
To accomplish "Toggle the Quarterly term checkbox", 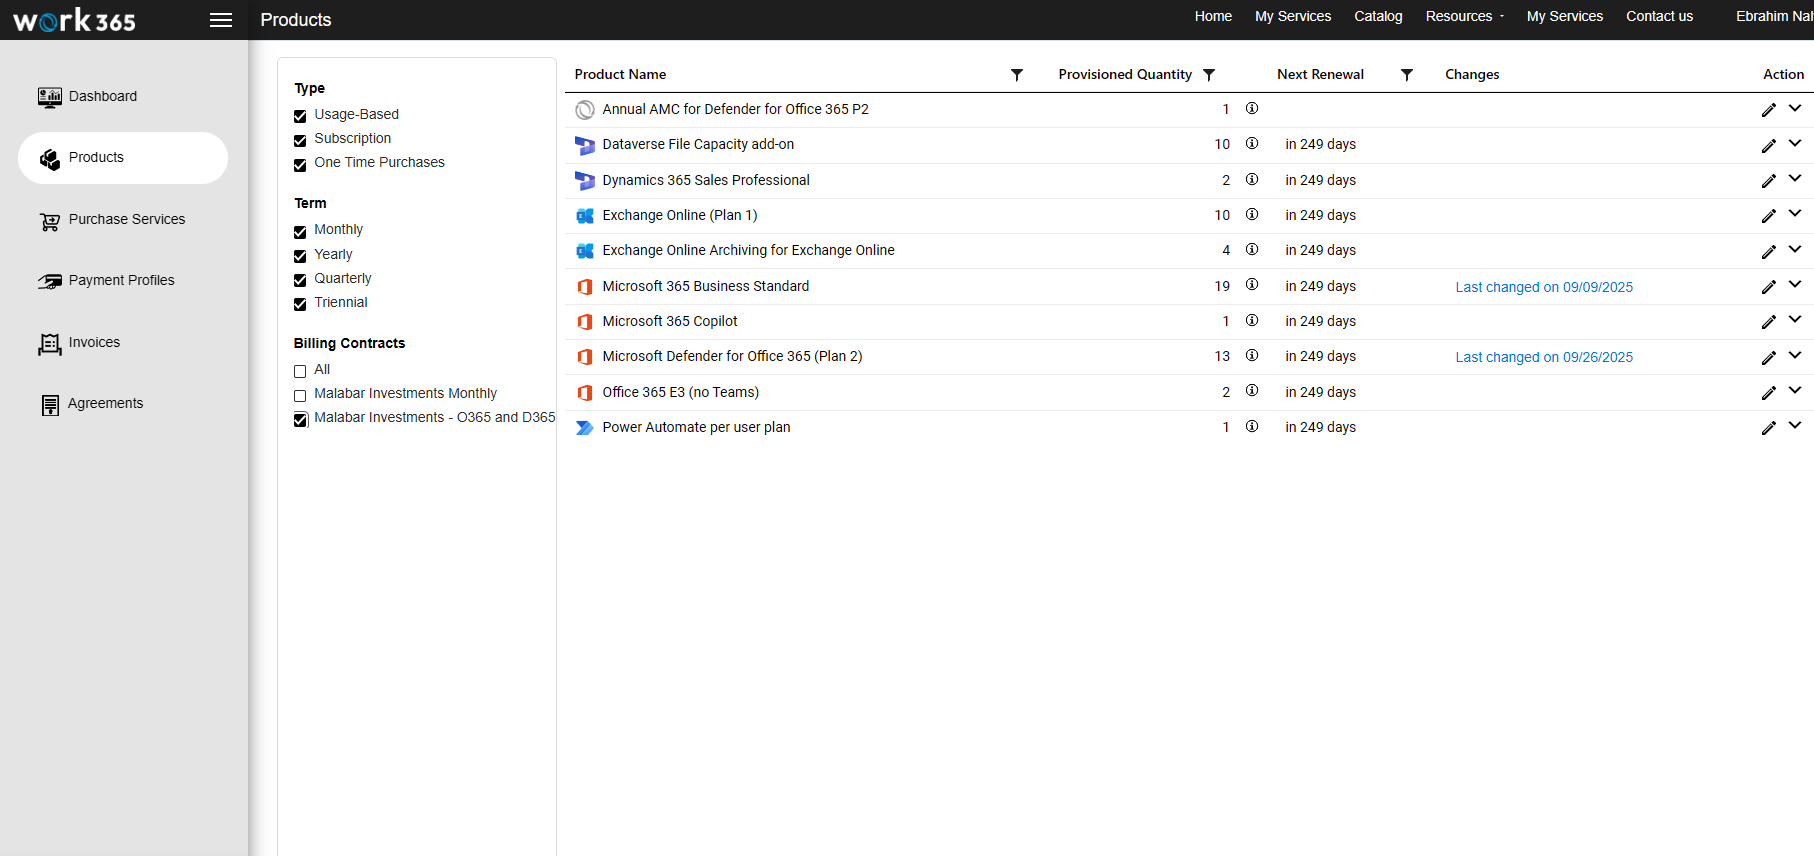I will (x=300, y=280).
